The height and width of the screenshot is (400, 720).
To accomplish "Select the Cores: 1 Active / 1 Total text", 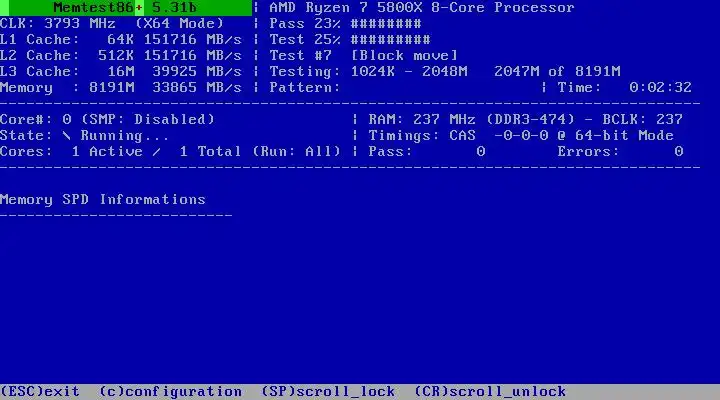I will point(121,152).
